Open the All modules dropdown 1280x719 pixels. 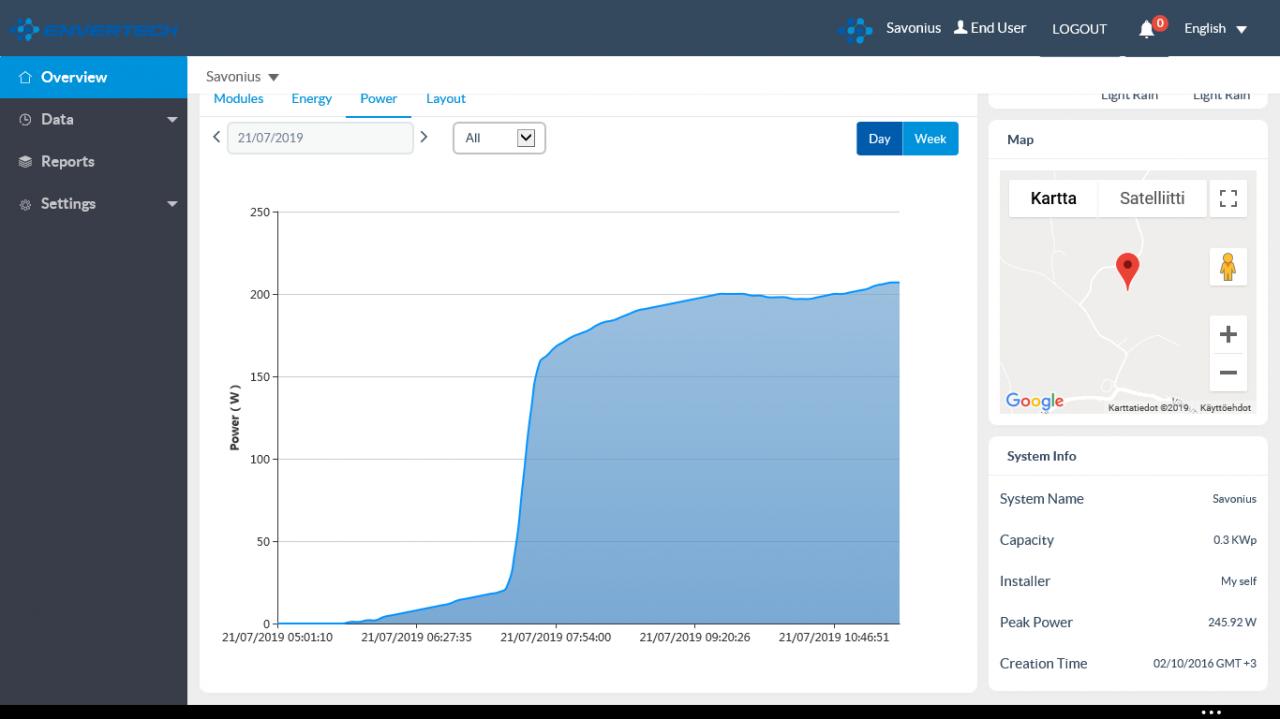[499, 138]
